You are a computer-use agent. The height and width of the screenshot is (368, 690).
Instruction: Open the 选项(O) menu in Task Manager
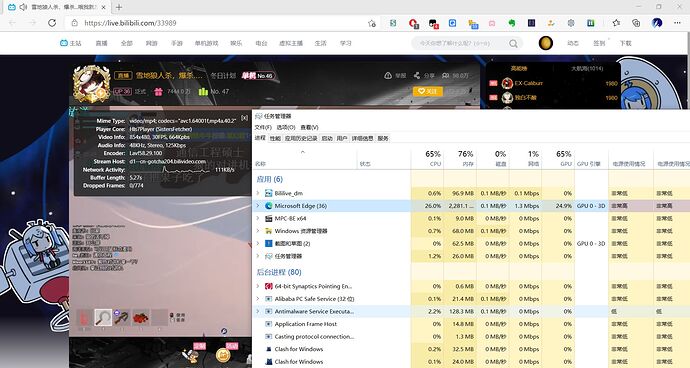point(286,127)
